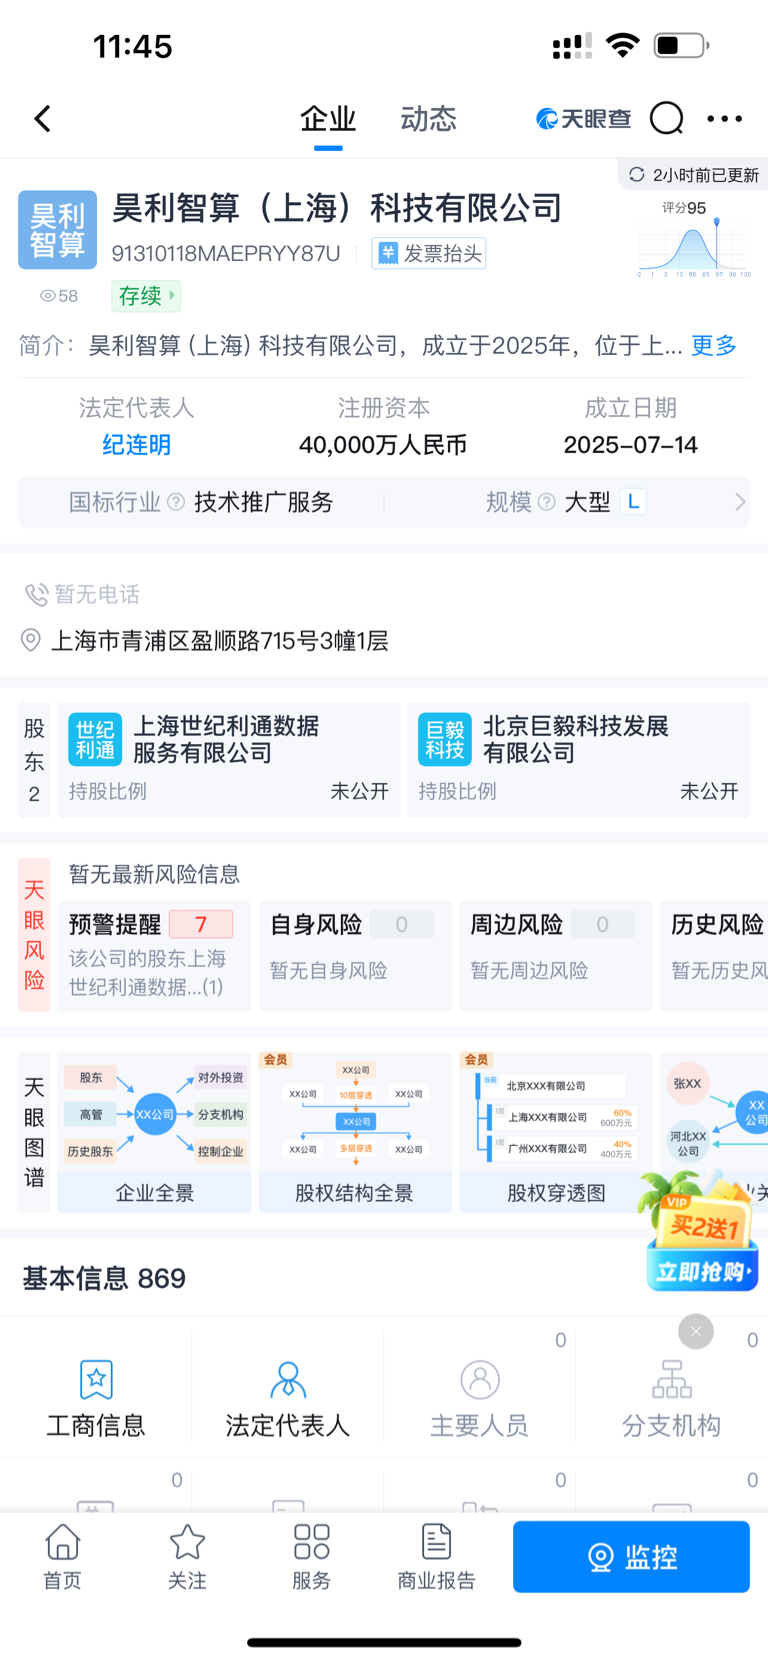Expand industry row chevron arrow
Image resolution: width=768 pixels, height=1662 pixels.
point(740,502)
